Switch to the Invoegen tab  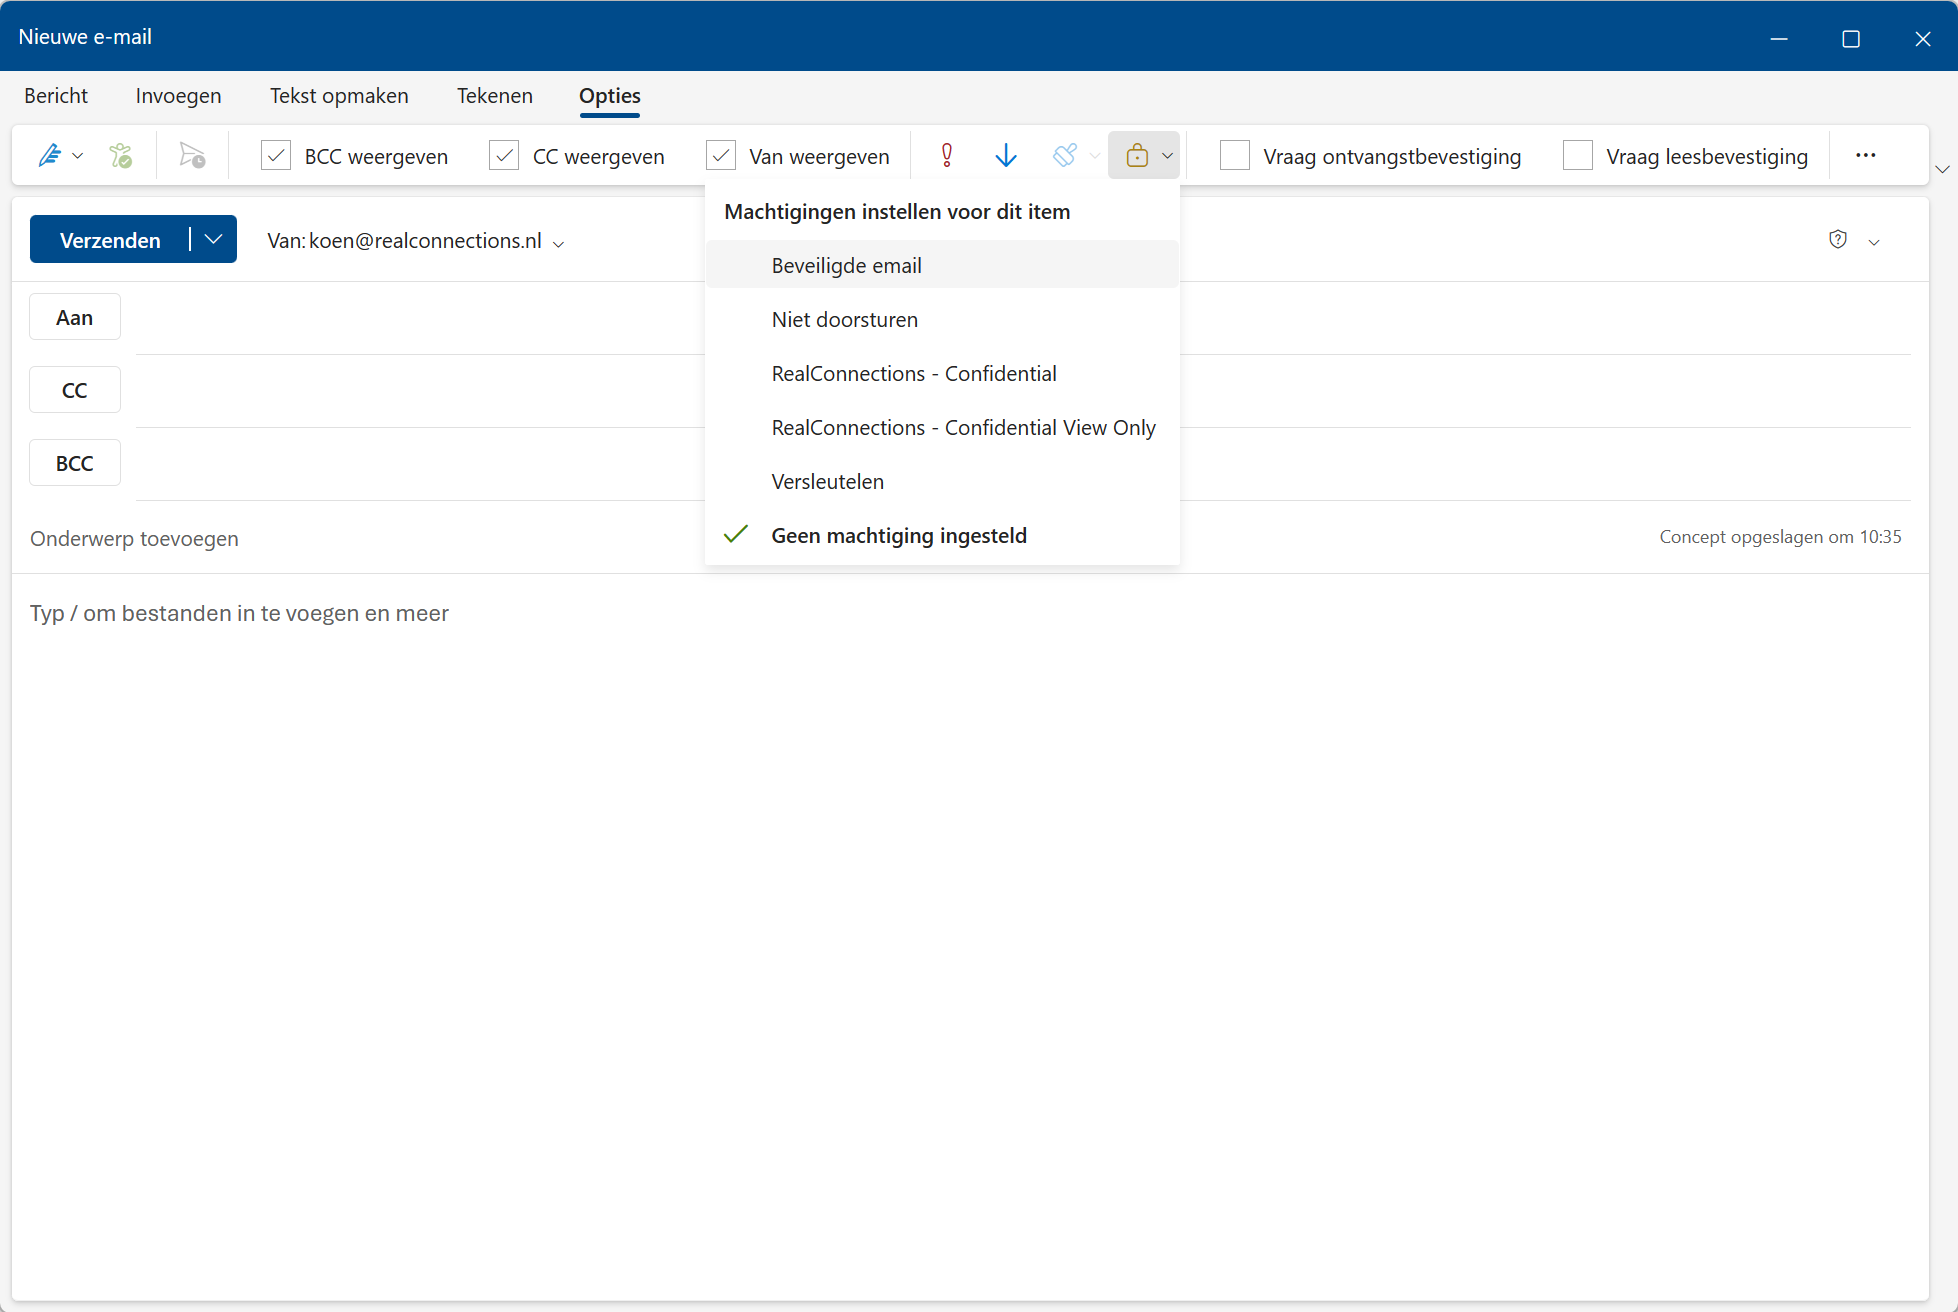click(x=179, y=96)
